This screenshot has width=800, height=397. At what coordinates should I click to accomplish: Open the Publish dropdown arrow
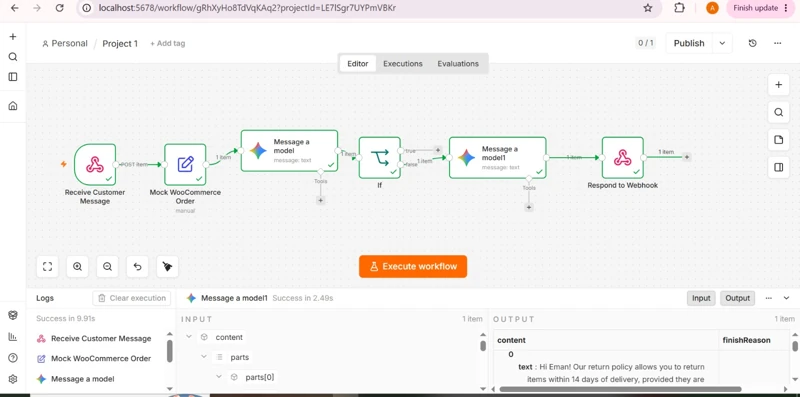point(722,43)
